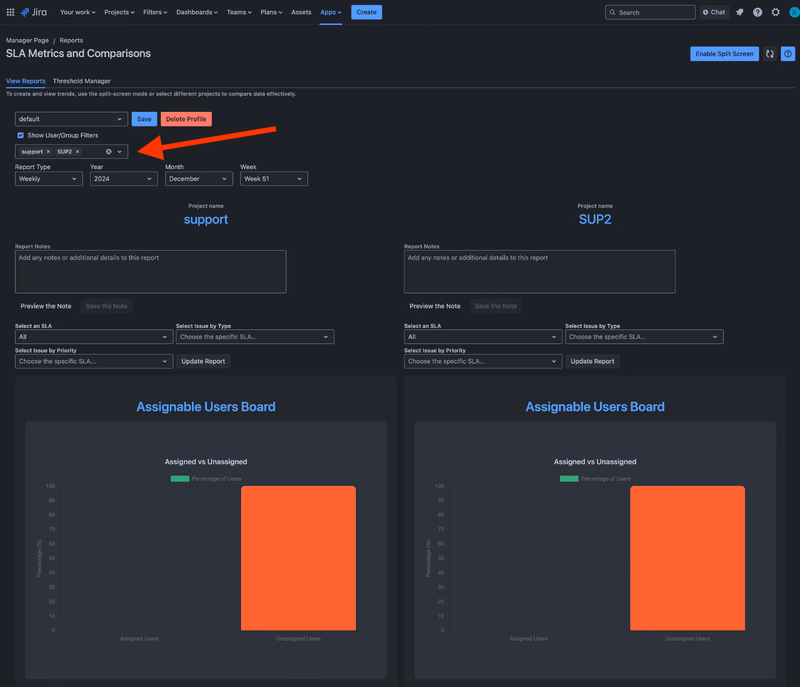The height and width of the screenshot is (687, 800).
Task: Click Enable Split Screen button
Action: (x=724, y=54)
